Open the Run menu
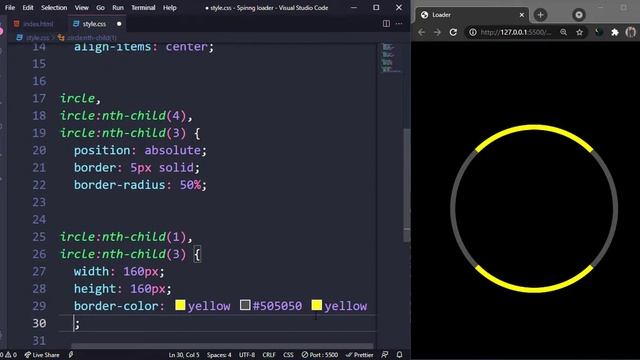Image resolution: width=640 pixels, height=360 pixels. point(118,7)
